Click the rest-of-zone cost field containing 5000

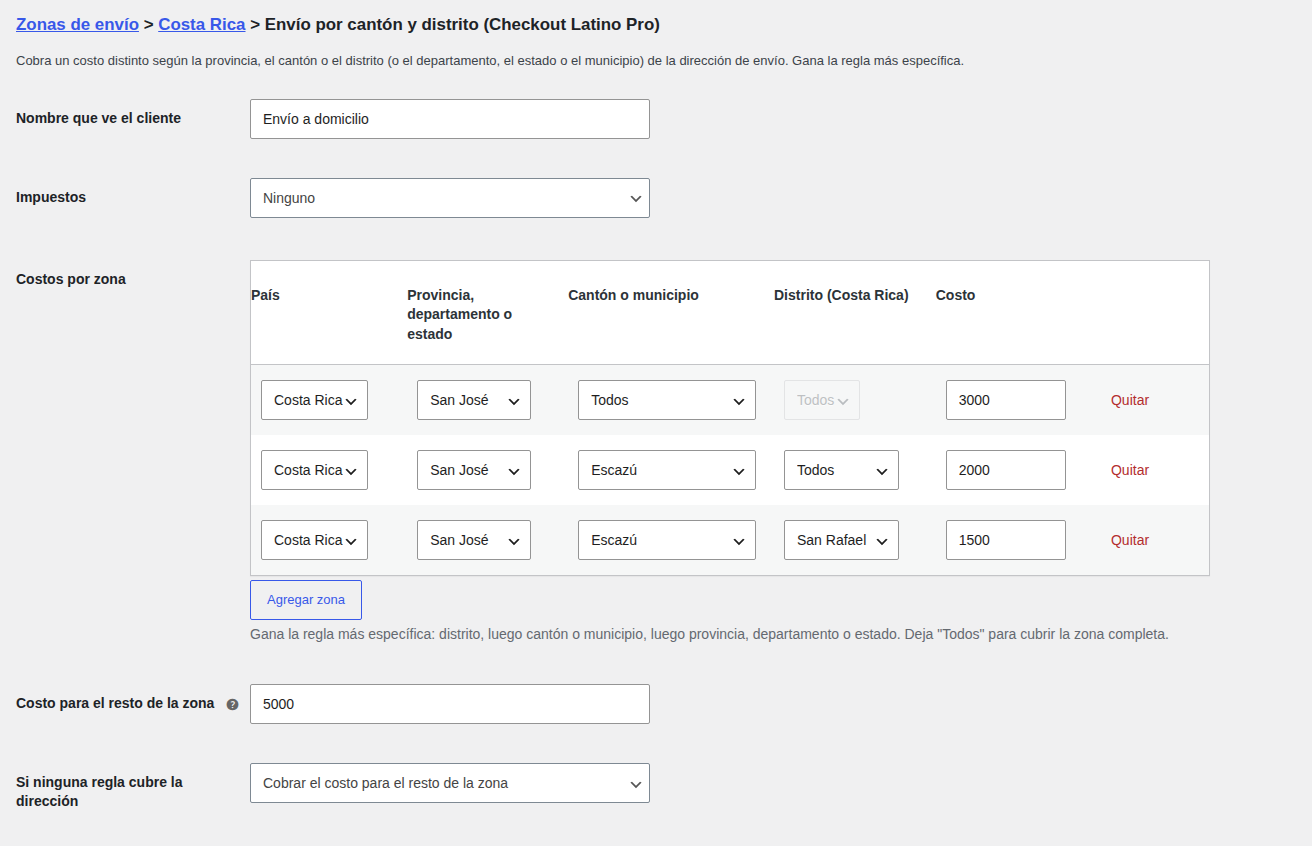[x=450, y=704]
